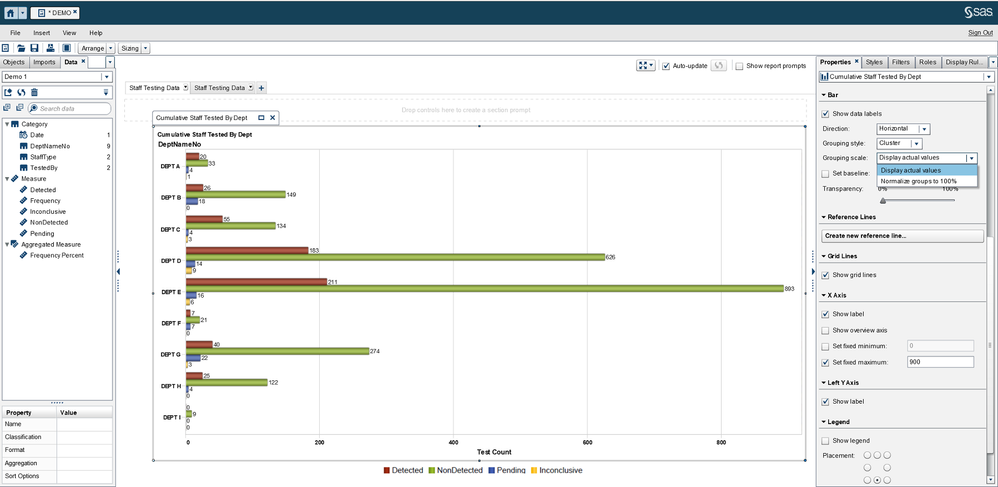Click the Date calendar item icon
Viewport: 998px width, 487px height.
pyautogui.click(x=24, y=135)
